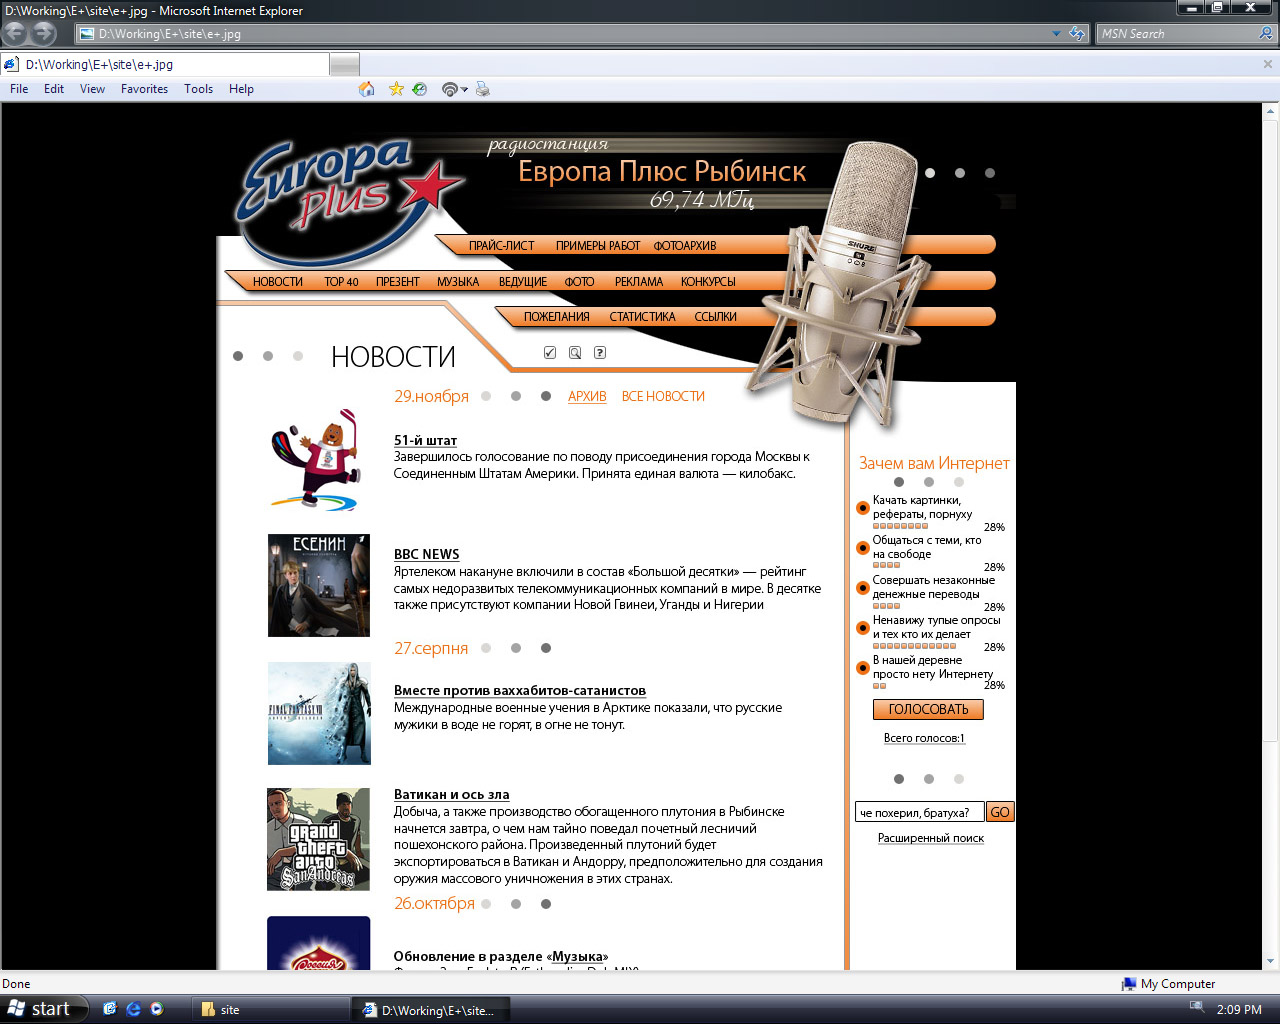Screen dimensions: 1280x1024
Task: Launch Windows Media Player from quick launch
Action: [157, 1010]
